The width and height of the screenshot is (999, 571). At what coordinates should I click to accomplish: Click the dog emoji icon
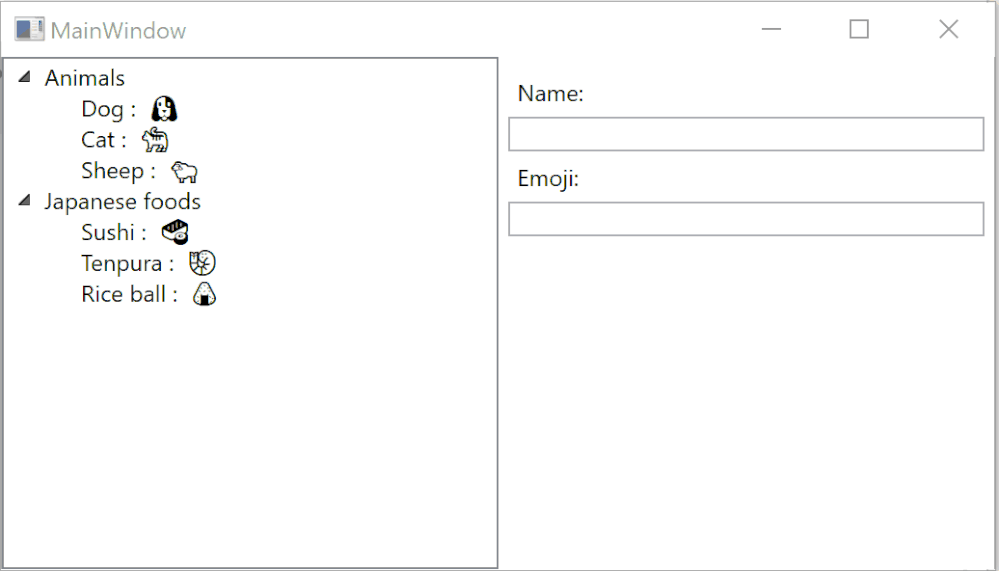tap(164, 109)
